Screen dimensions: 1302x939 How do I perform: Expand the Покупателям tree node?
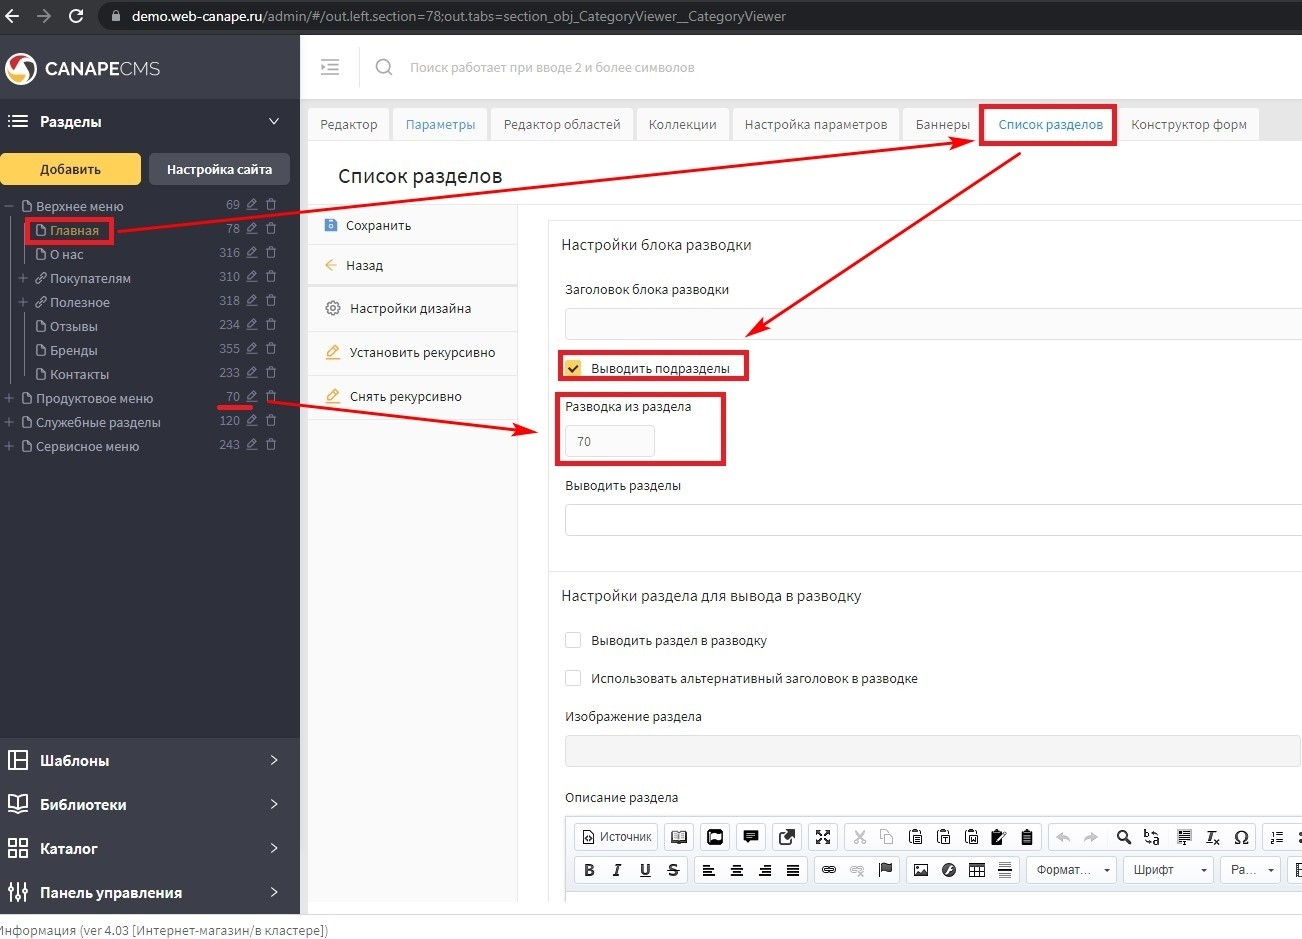pos(22,278)
